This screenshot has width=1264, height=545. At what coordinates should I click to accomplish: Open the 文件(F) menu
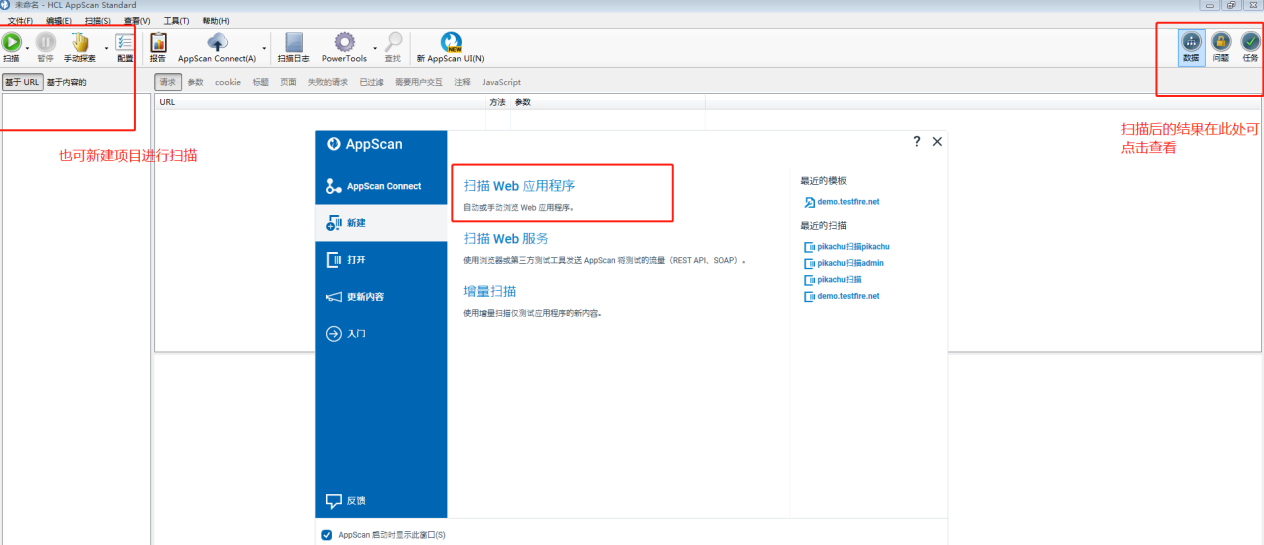click(20, 20)
